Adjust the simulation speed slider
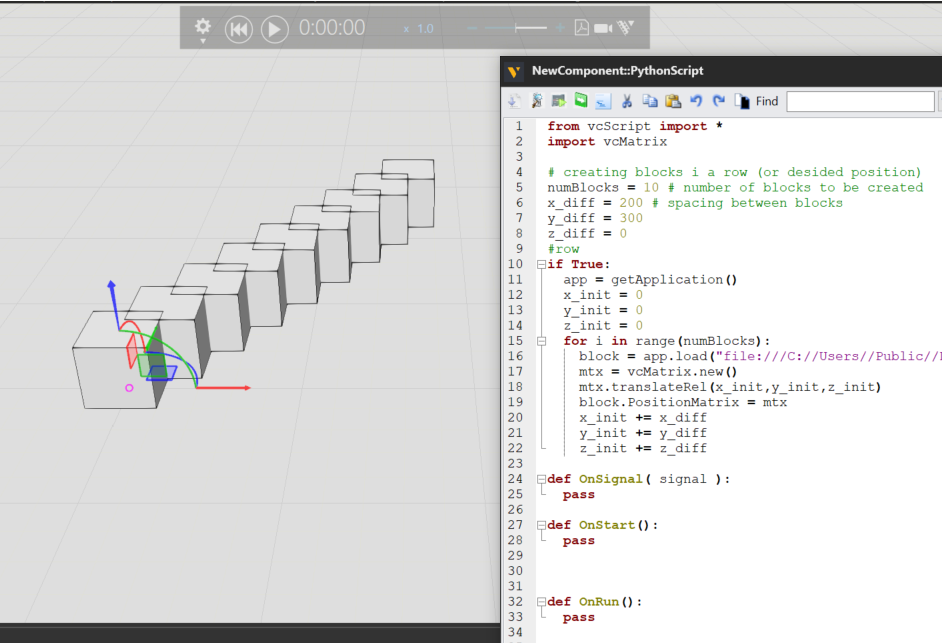 click(517, 28)
